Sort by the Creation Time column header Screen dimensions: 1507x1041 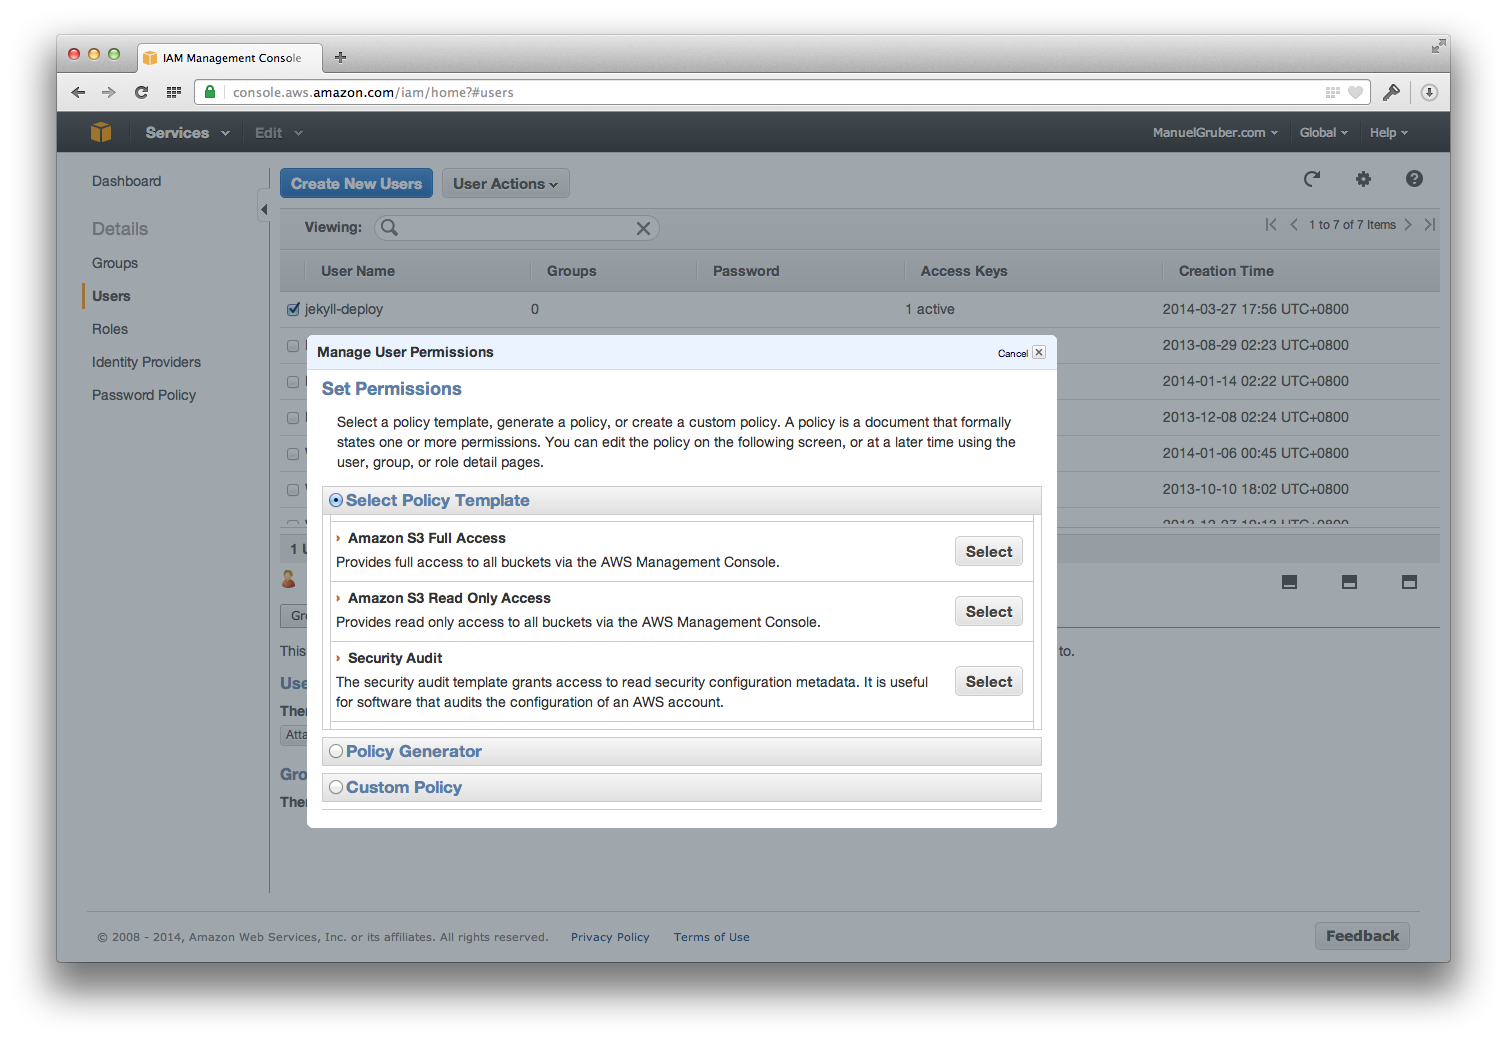coord(1226,271)
